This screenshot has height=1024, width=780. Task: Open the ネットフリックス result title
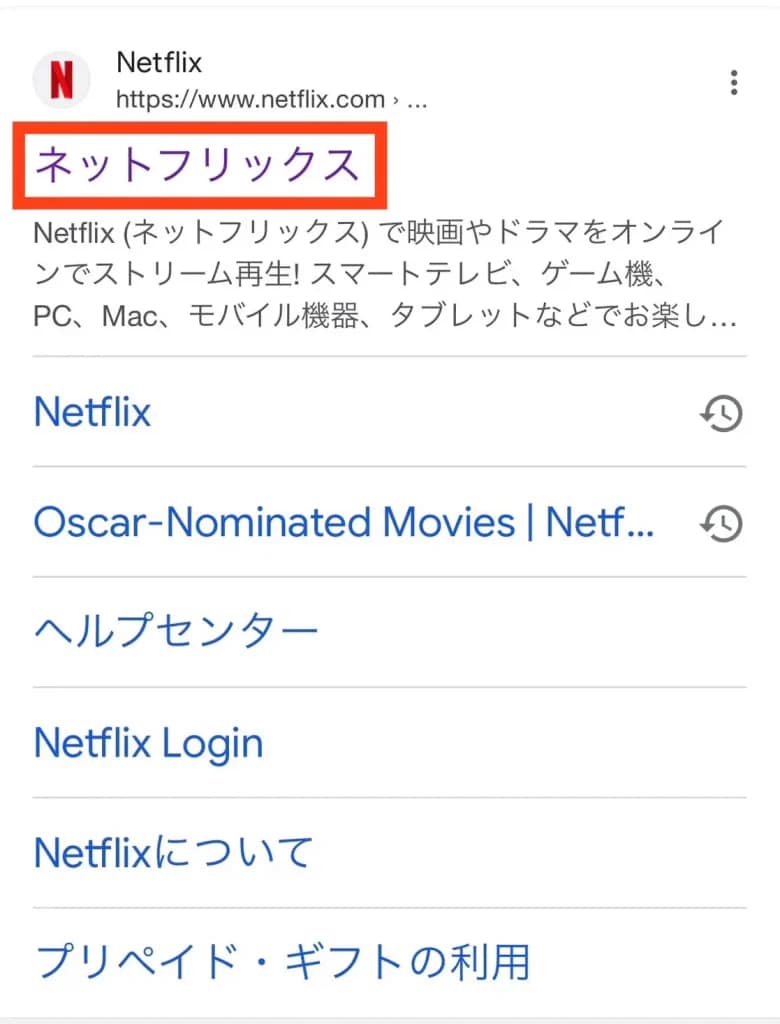coord(196,165)
